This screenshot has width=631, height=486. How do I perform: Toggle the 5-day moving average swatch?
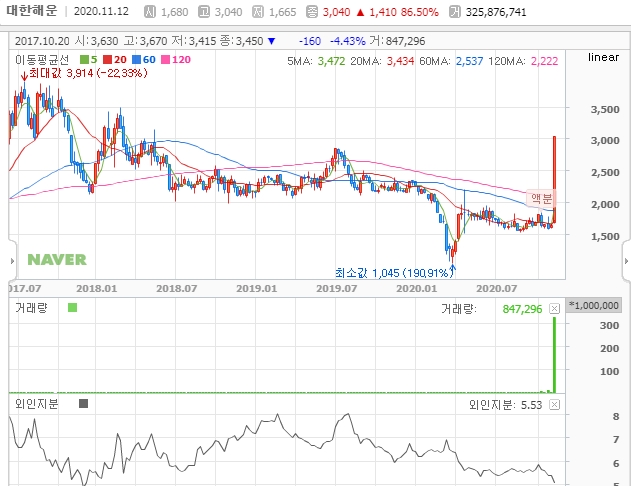pos(84,60)
